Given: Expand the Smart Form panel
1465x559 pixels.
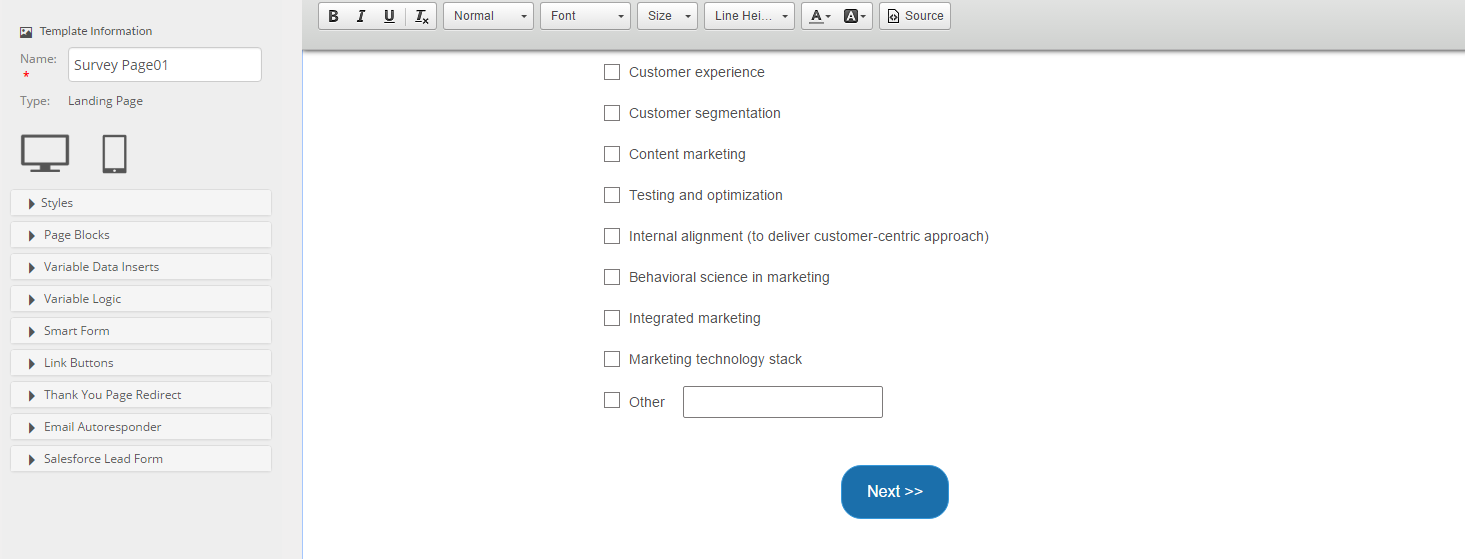Looking at the screenshot, I should [x=141, y=331].
